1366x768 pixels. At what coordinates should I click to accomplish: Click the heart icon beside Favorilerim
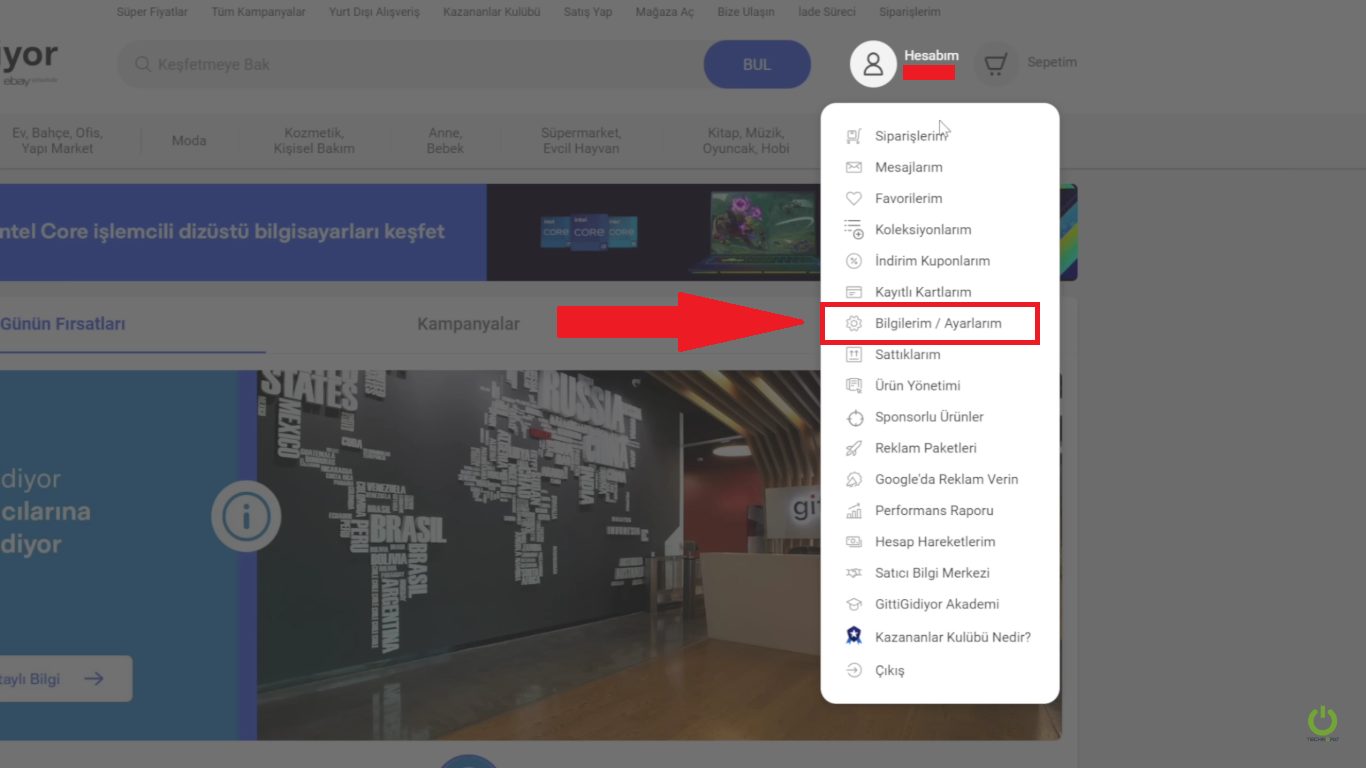pos(853,198)
